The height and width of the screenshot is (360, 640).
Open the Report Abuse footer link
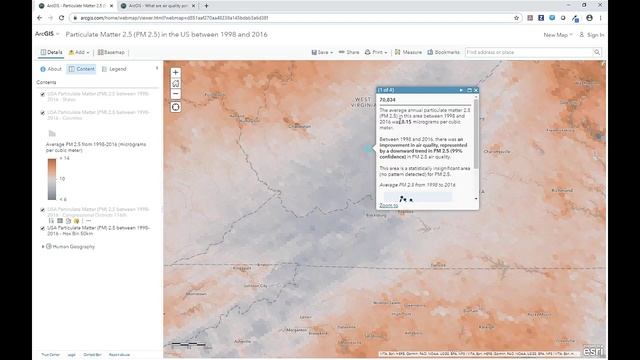point(119,355)
